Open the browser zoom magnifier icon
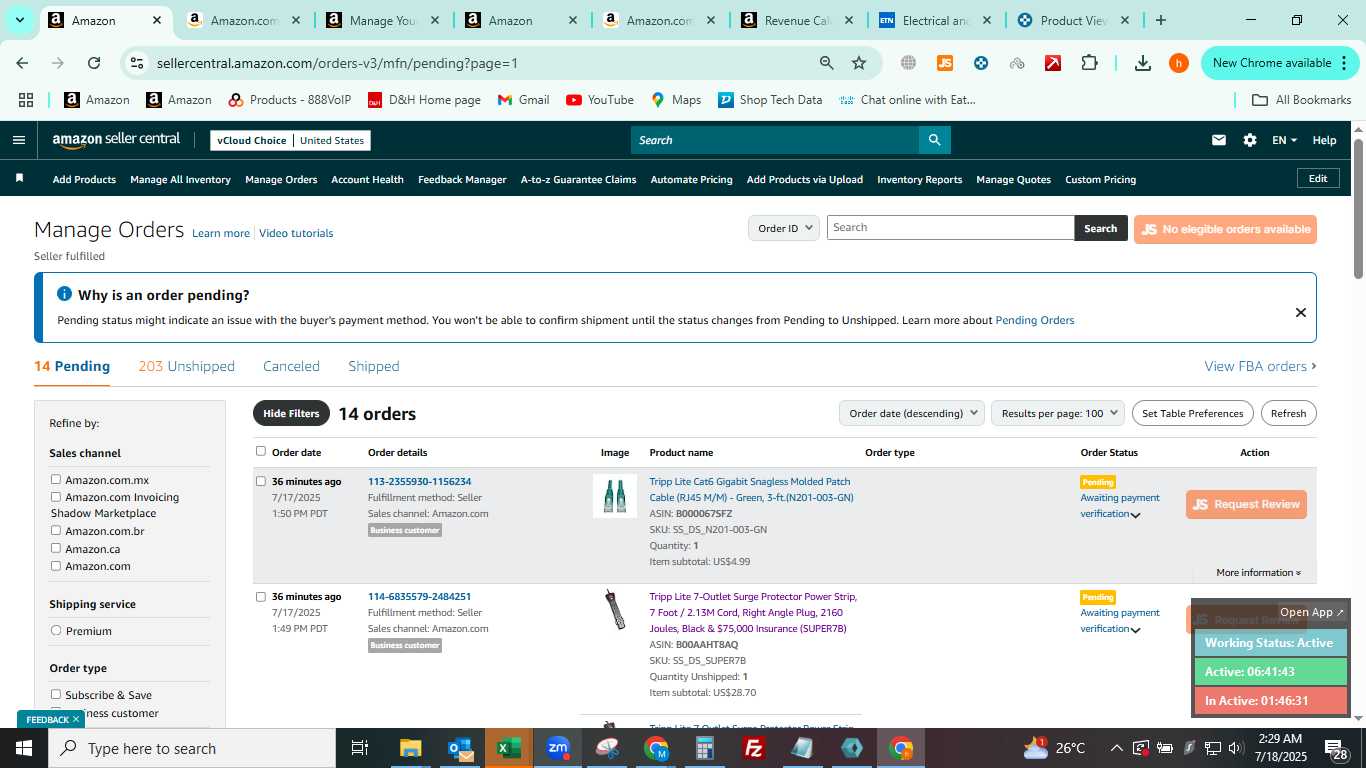1366x768 pixels. point(826,63)
